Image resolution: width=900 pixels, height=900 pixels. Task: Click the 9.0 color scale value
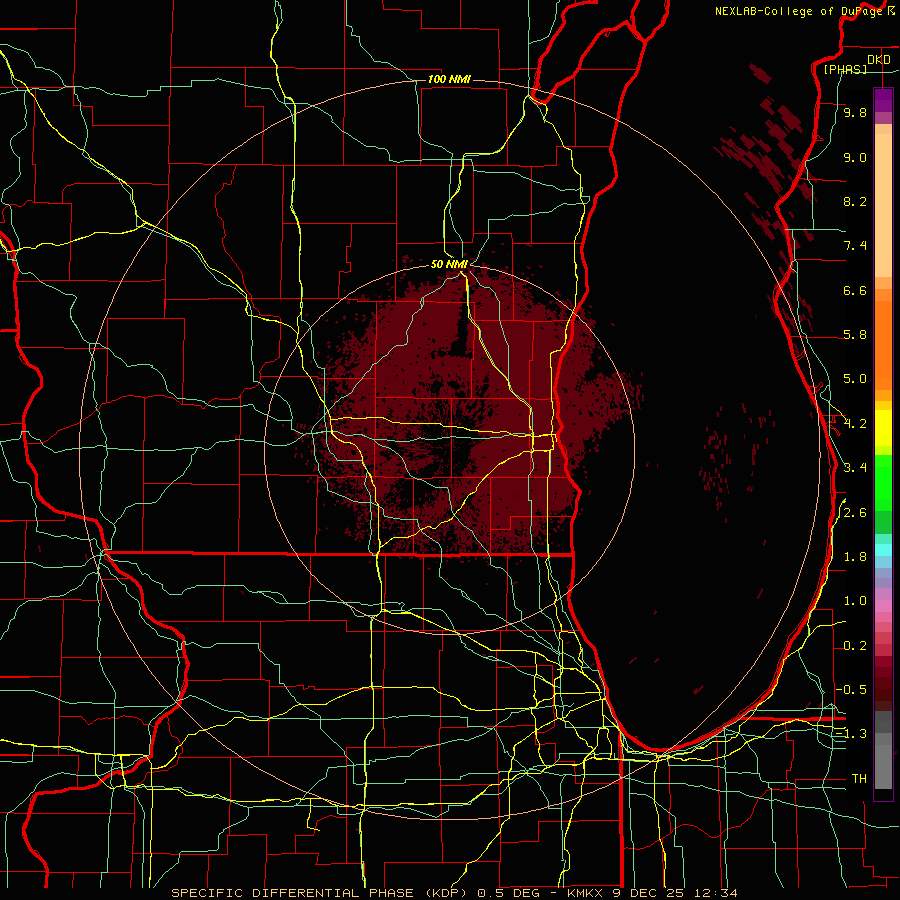click(x=855, y=157)
